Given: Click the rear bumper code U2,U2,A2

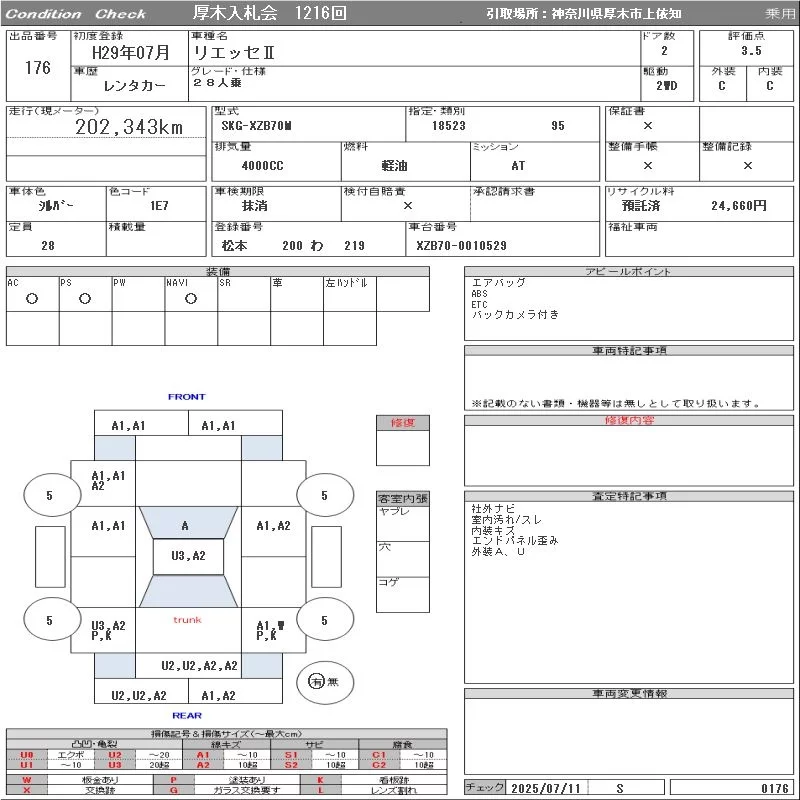Looking at the screenshot, I should [x=139, y=695].
